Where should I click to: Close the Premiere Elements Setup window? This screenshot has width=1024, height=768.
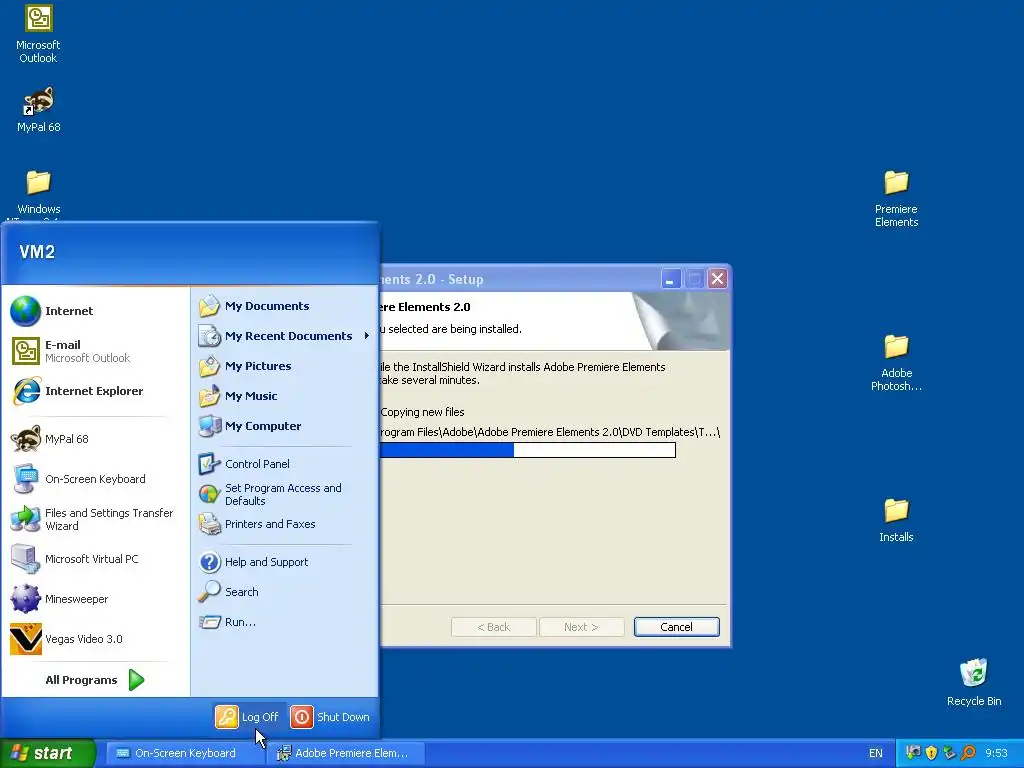(x=718, y=280)
